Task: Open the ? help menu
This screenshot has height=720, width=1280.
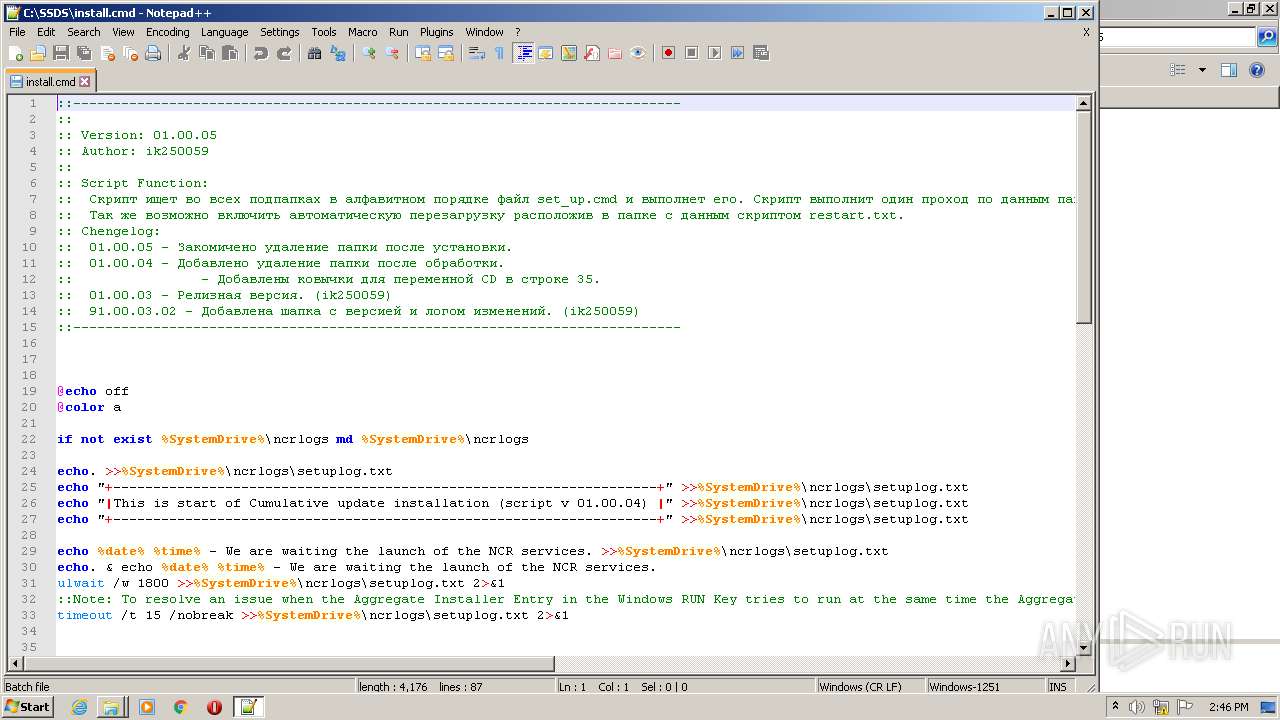Action: (517, 32)
